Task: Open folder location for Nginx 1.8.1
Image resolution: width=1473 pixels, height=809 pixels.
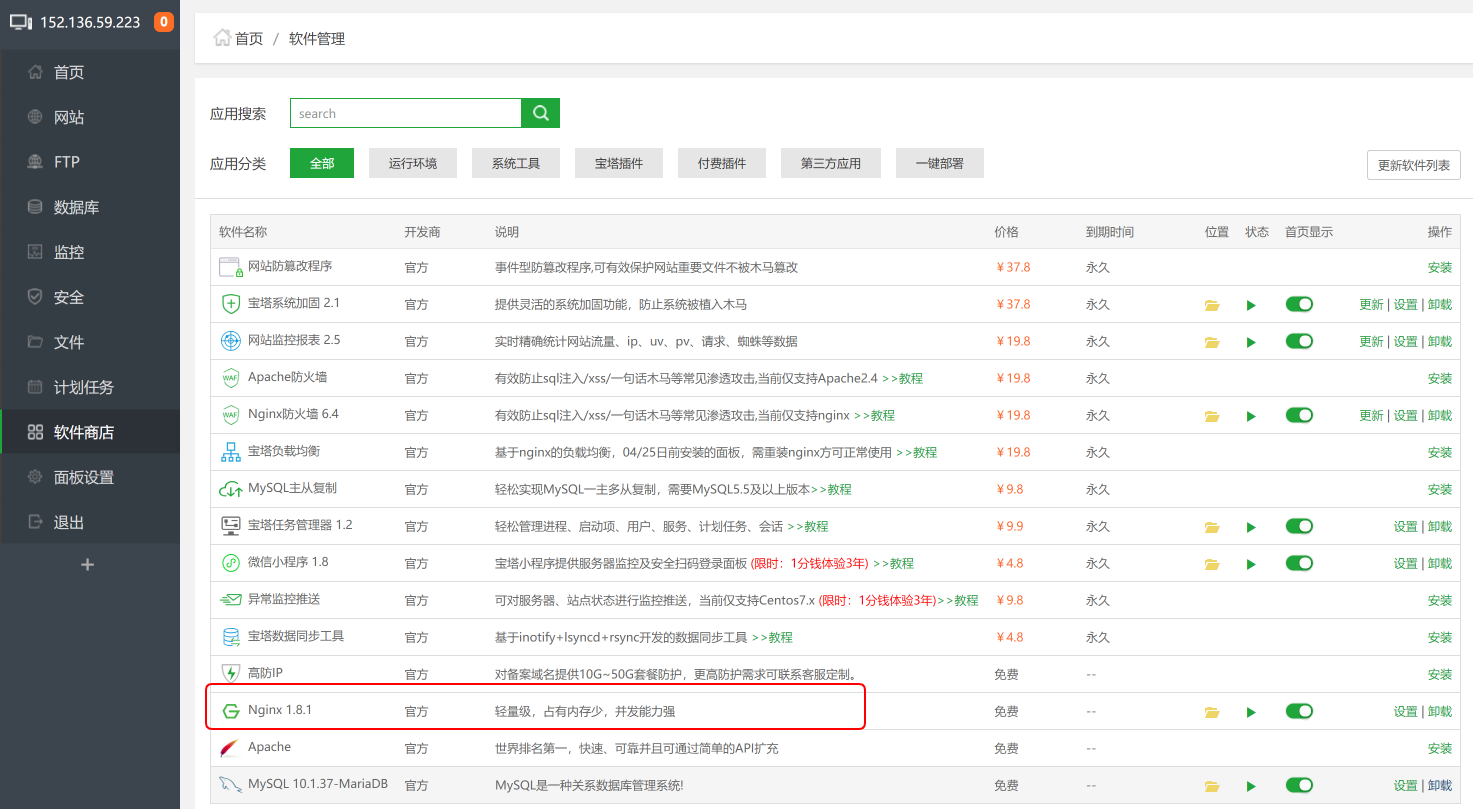Action: 1212,712
